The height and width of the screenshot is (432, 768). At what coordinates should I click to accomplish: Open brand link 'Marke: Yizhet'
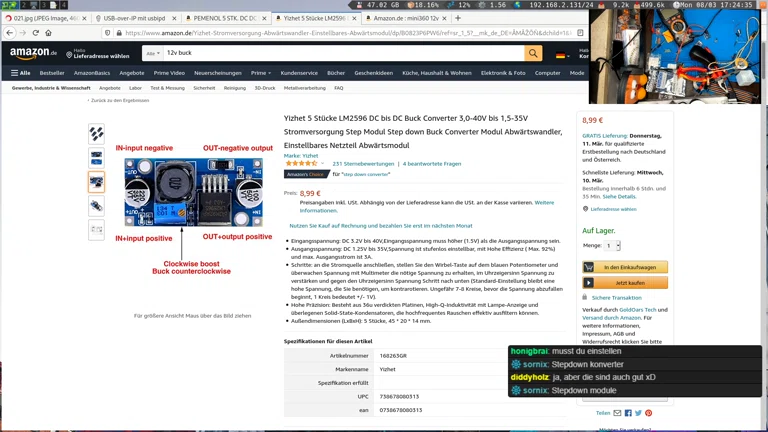point(301,156)
